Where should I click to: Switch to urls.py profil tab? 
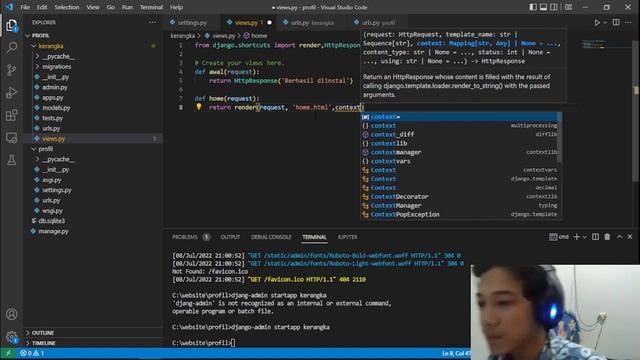(x=378, y=22)
